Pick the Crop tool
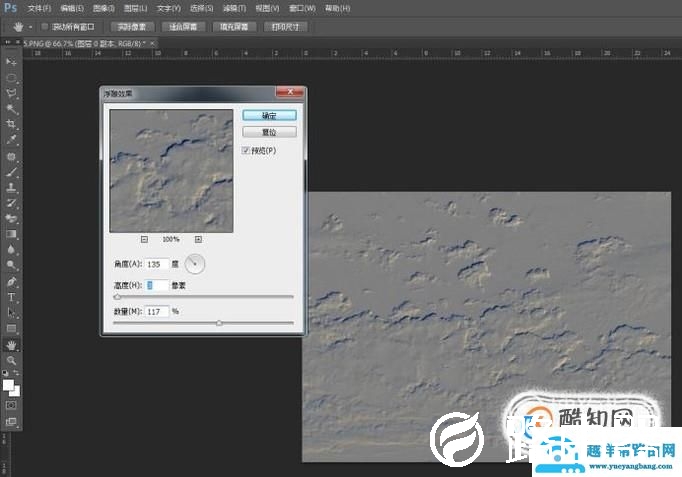The height and width of the screenshot is (477, 682). 12,125
